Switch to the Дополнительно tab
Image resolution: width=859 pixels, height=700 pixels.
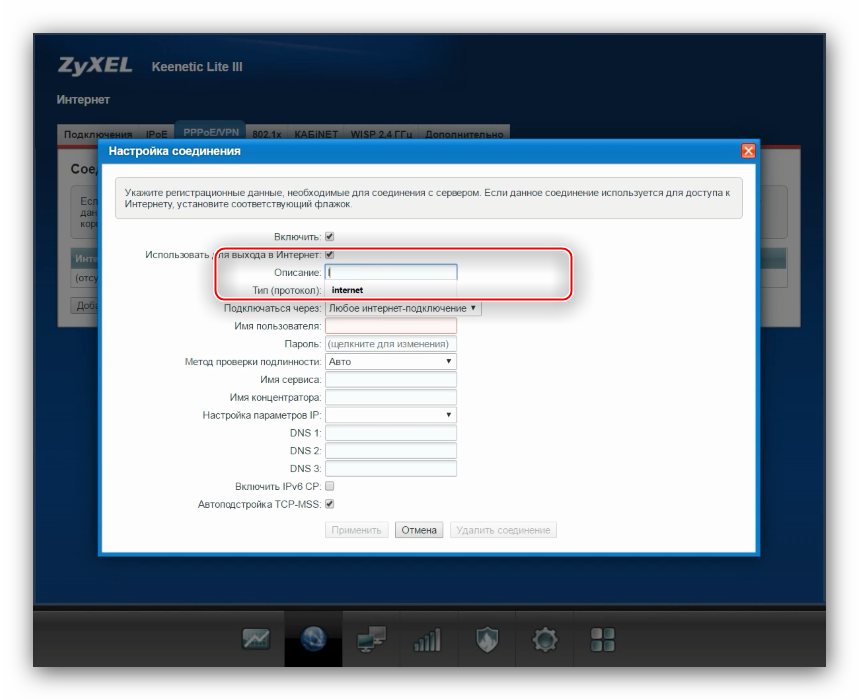point(464,134)
